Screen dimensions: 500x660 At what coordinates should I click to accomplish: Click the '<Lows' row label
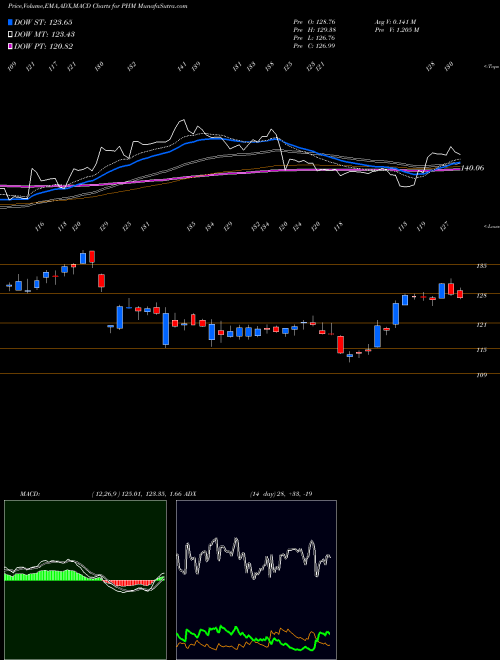coord(491,226)
